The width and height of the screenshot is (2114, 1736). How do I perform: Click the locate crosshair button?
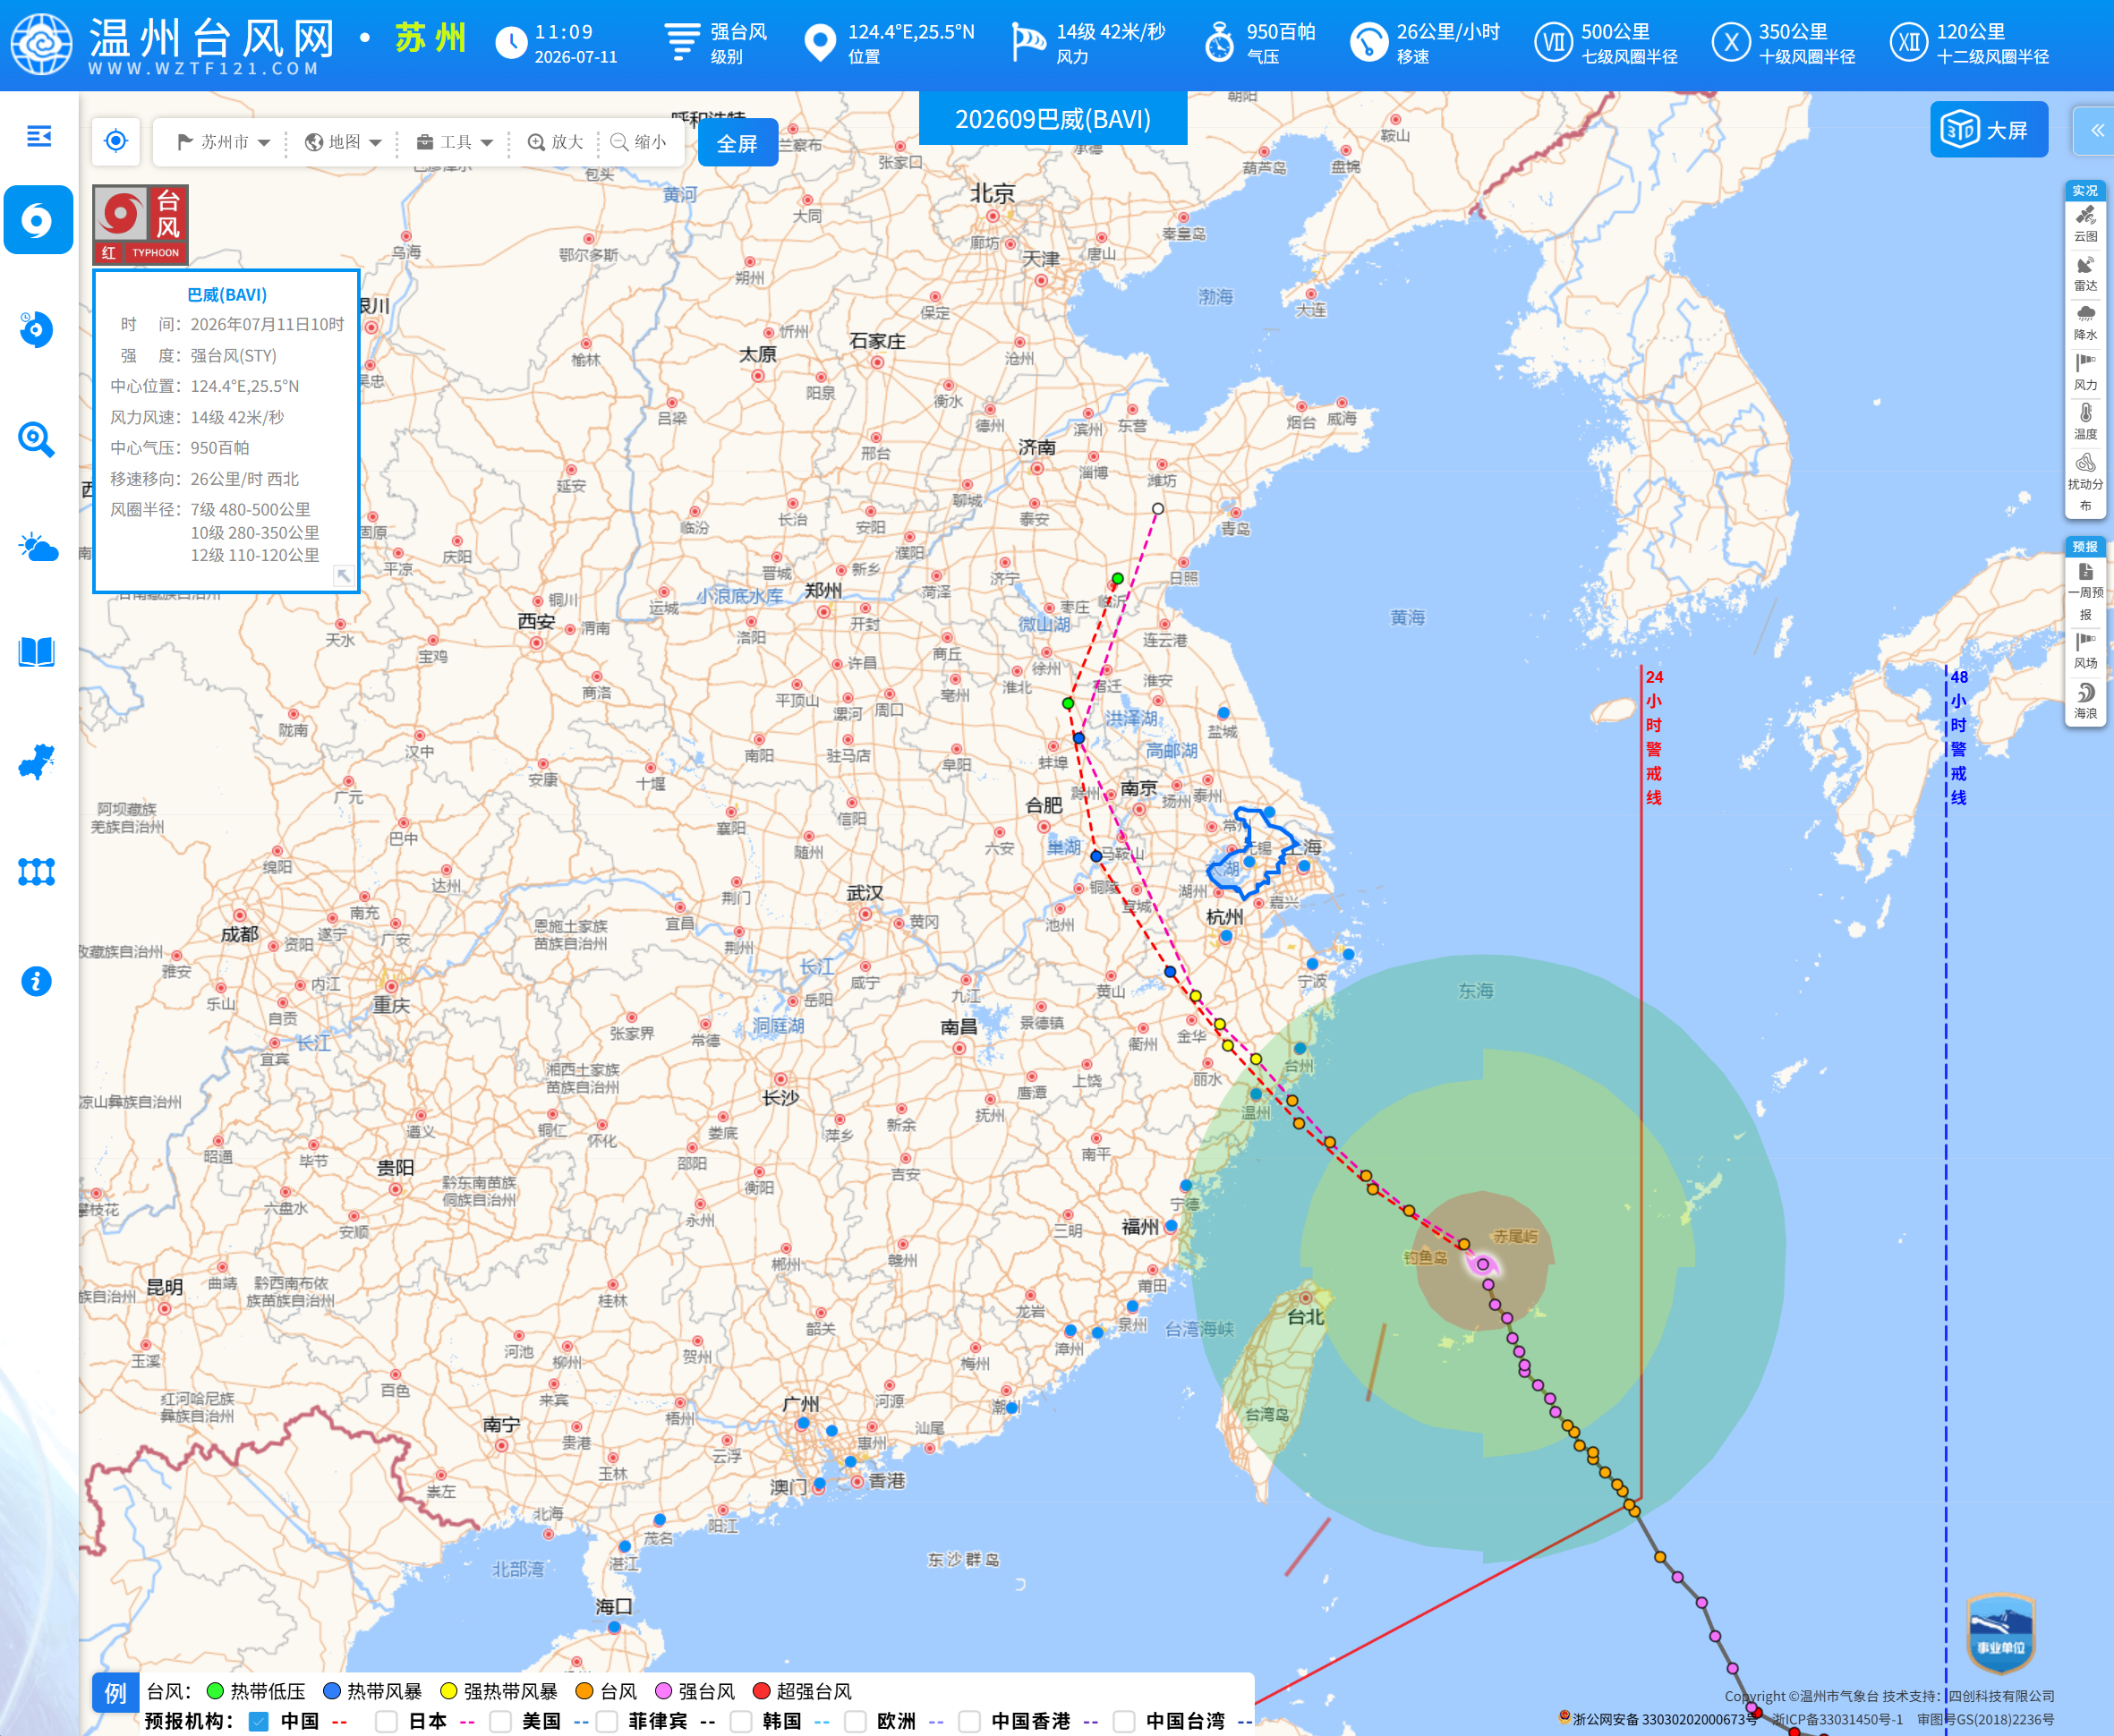pos(116,141)
